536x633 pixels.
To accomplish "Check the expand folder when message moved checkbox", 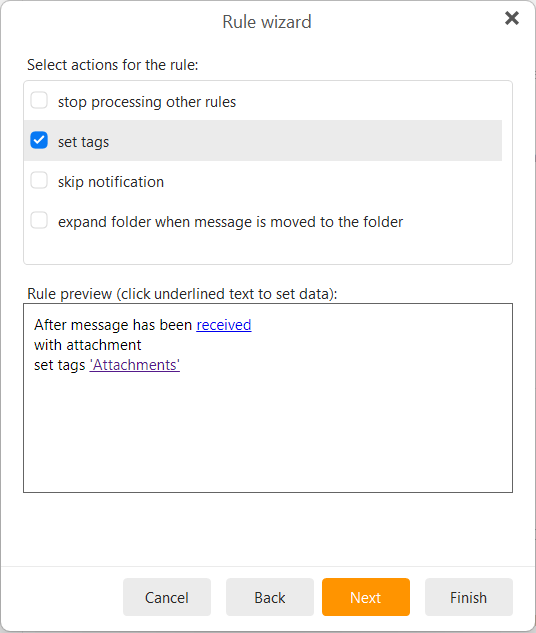I will (x=39, y=220).
